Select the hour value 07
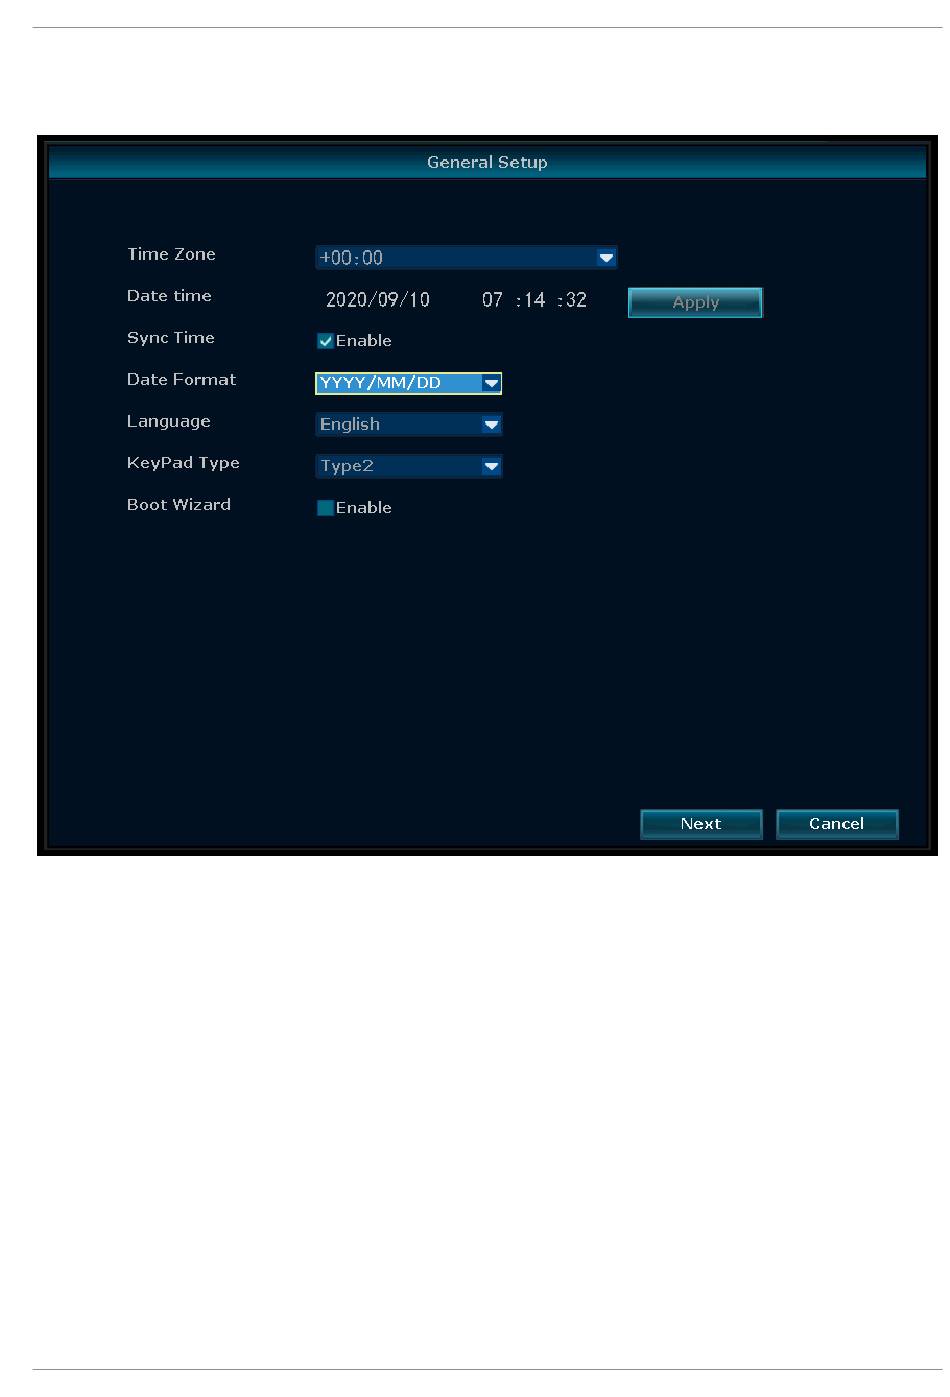 (x=492, y=300)
